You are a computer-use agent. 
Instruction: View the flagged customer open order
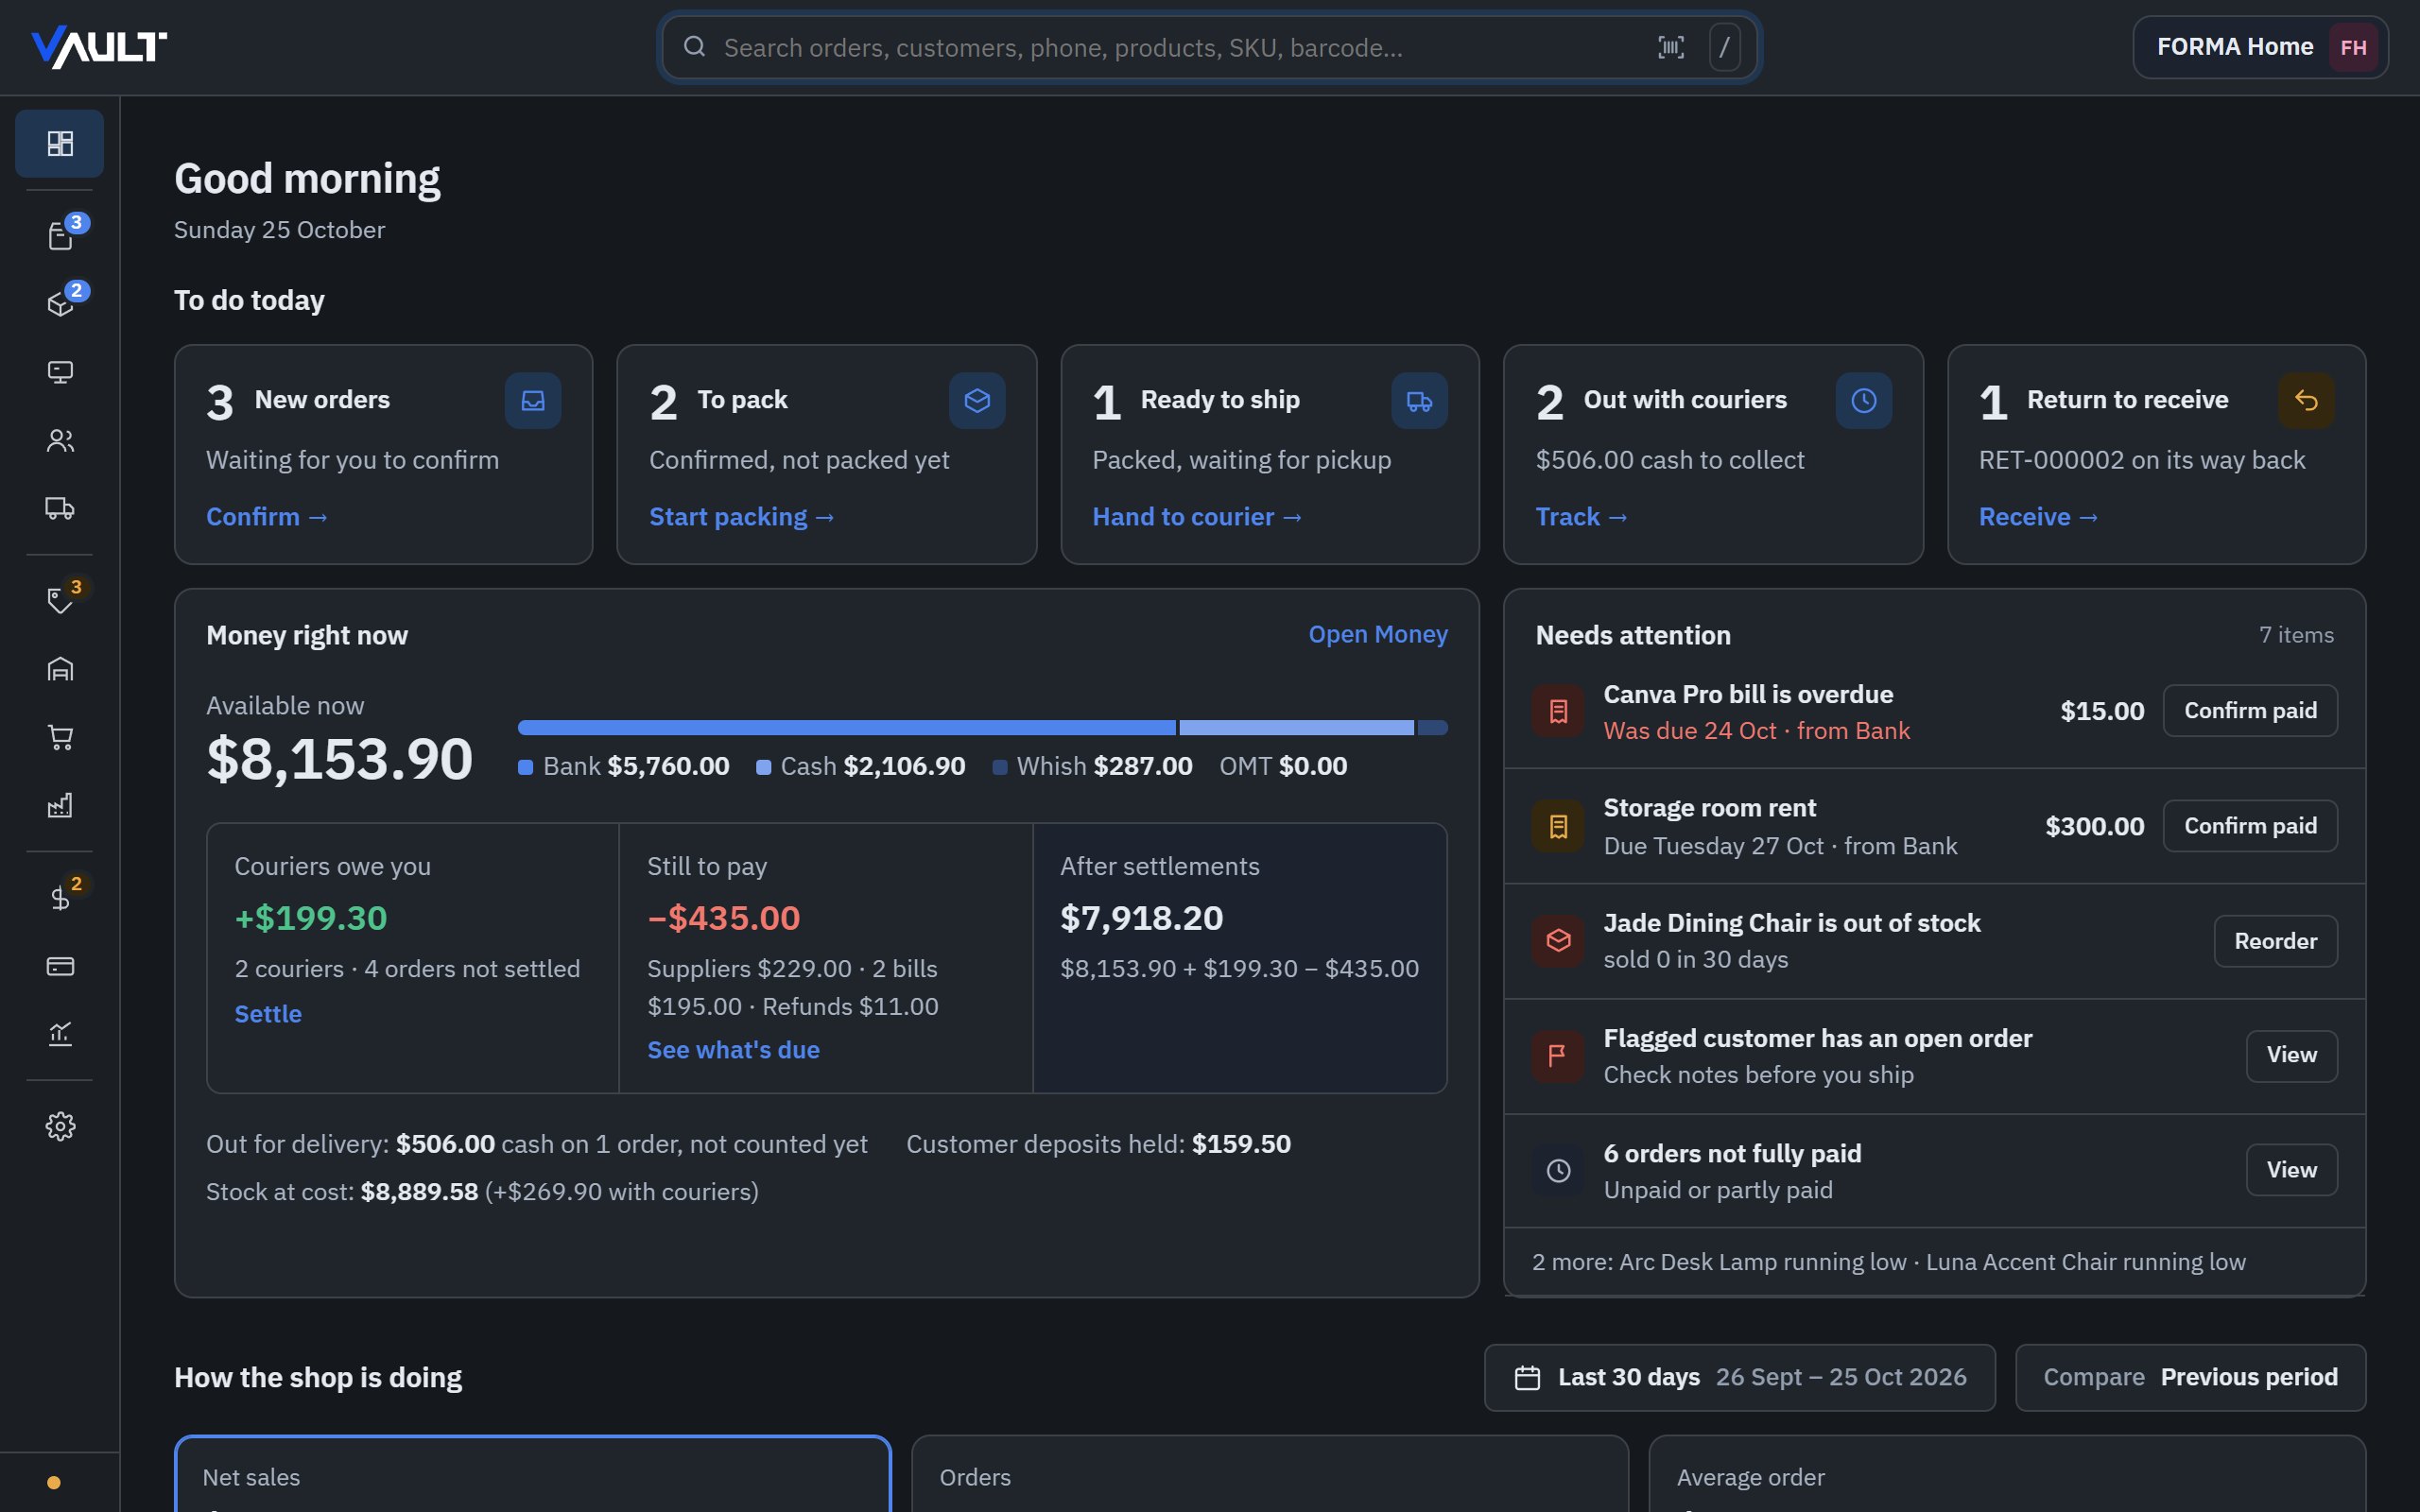pos(2291,1055)
